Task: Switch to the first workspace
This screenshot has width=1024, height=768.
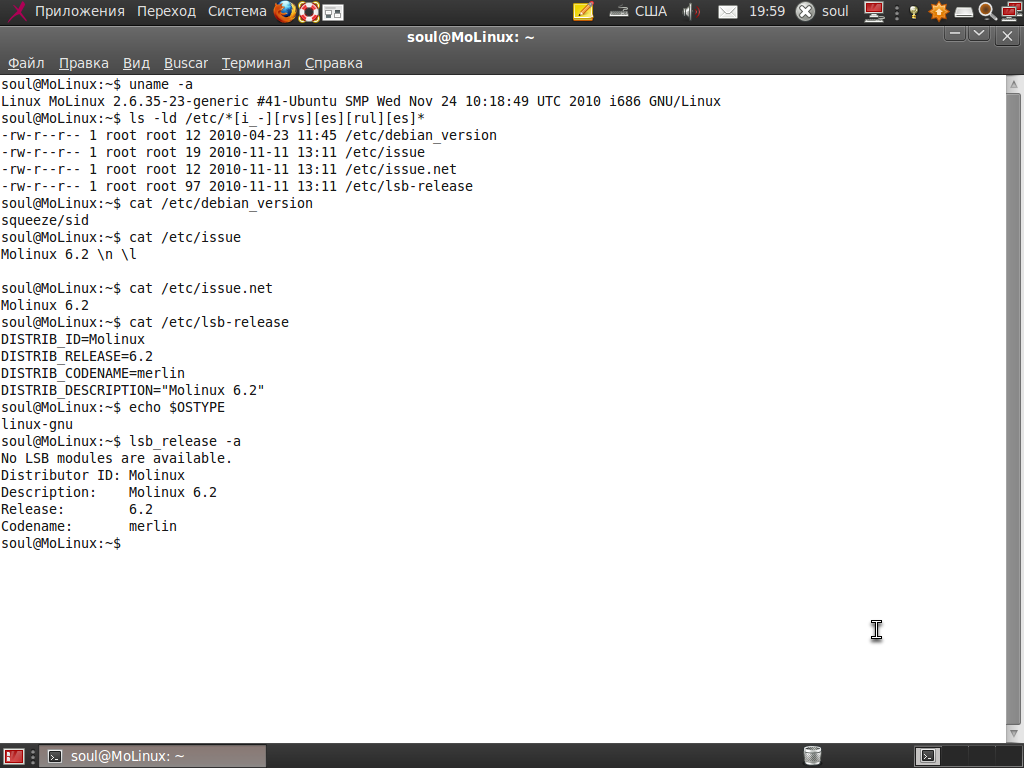Action: tap(927, 756)
